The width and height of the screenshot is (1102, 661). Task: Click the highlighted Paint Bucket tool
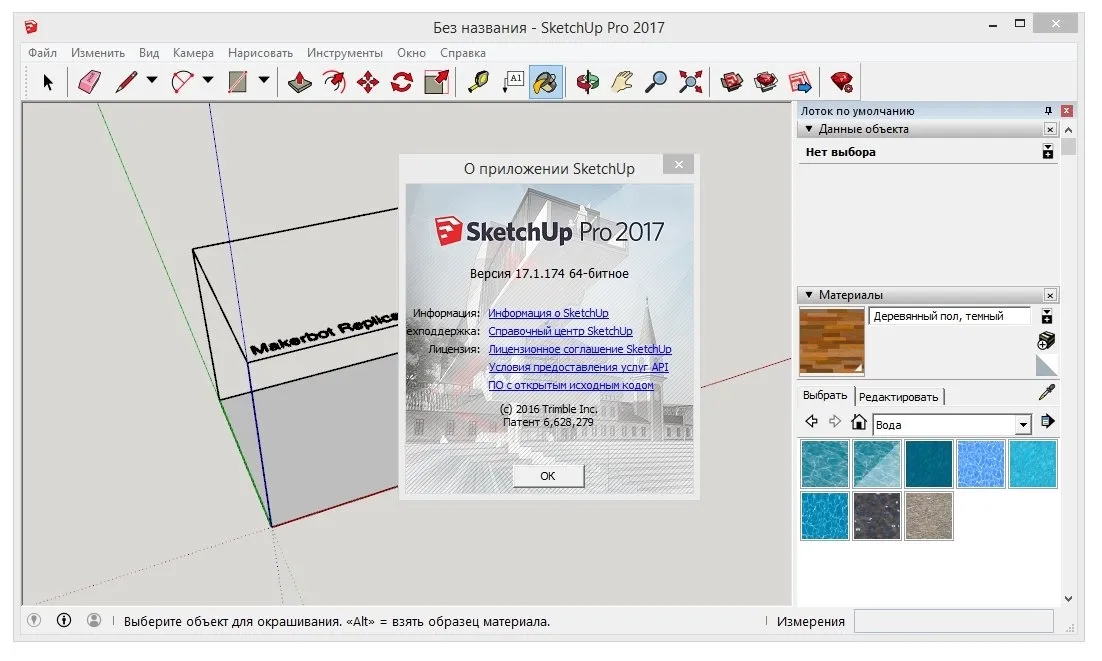click(x=546, y=82)
